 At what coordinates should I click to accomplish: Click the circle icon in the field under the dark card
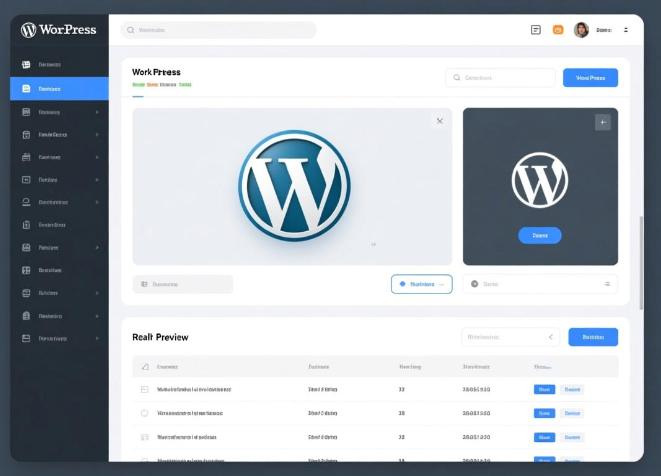pos(474,284)
